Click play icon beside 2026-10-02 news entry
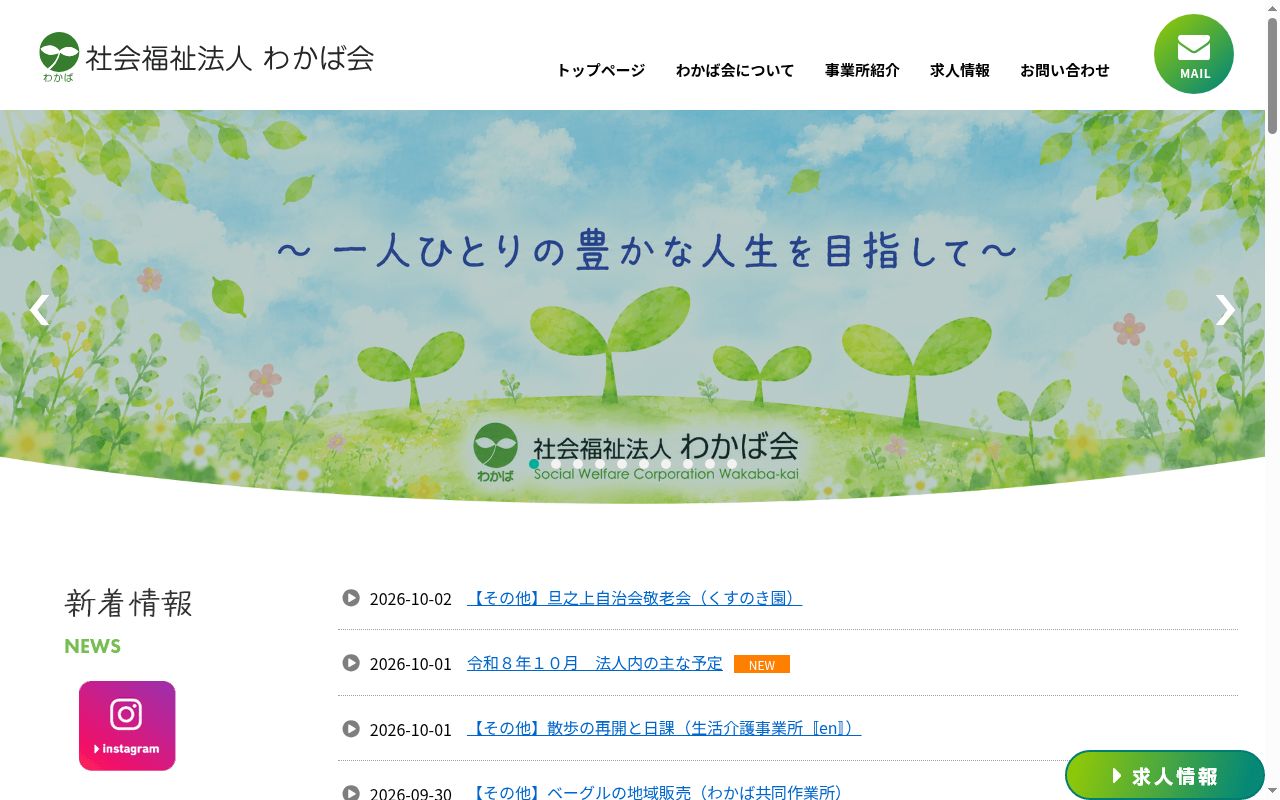This screenshot has height=800, width=1280. [351, 598]
